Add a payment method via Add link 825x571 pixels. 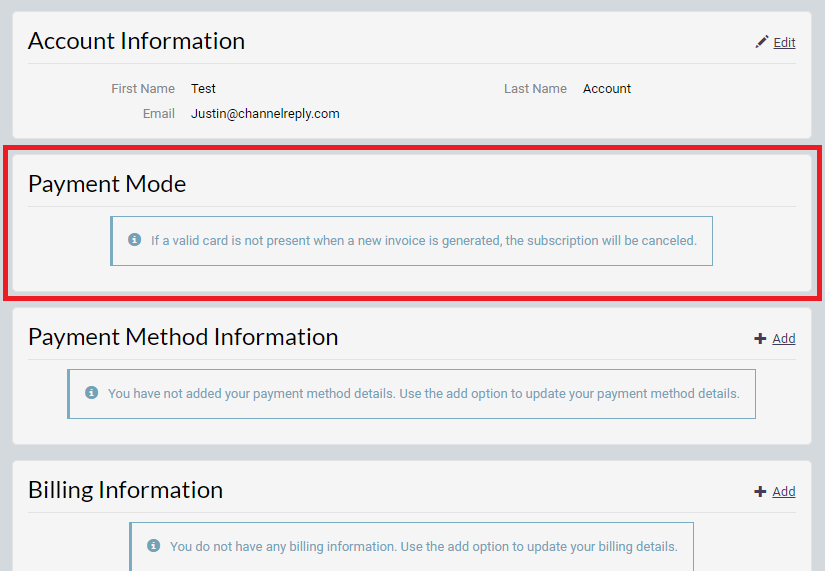783,338
